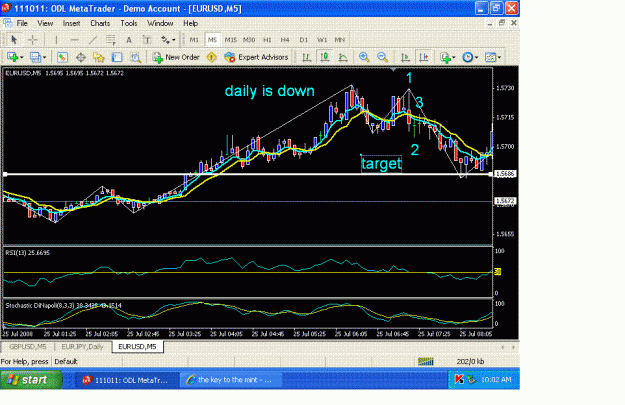Toggle Expert Advisors button
This screenshot has width=625, height=405.
pyautogui.click(x=256, y=57)
